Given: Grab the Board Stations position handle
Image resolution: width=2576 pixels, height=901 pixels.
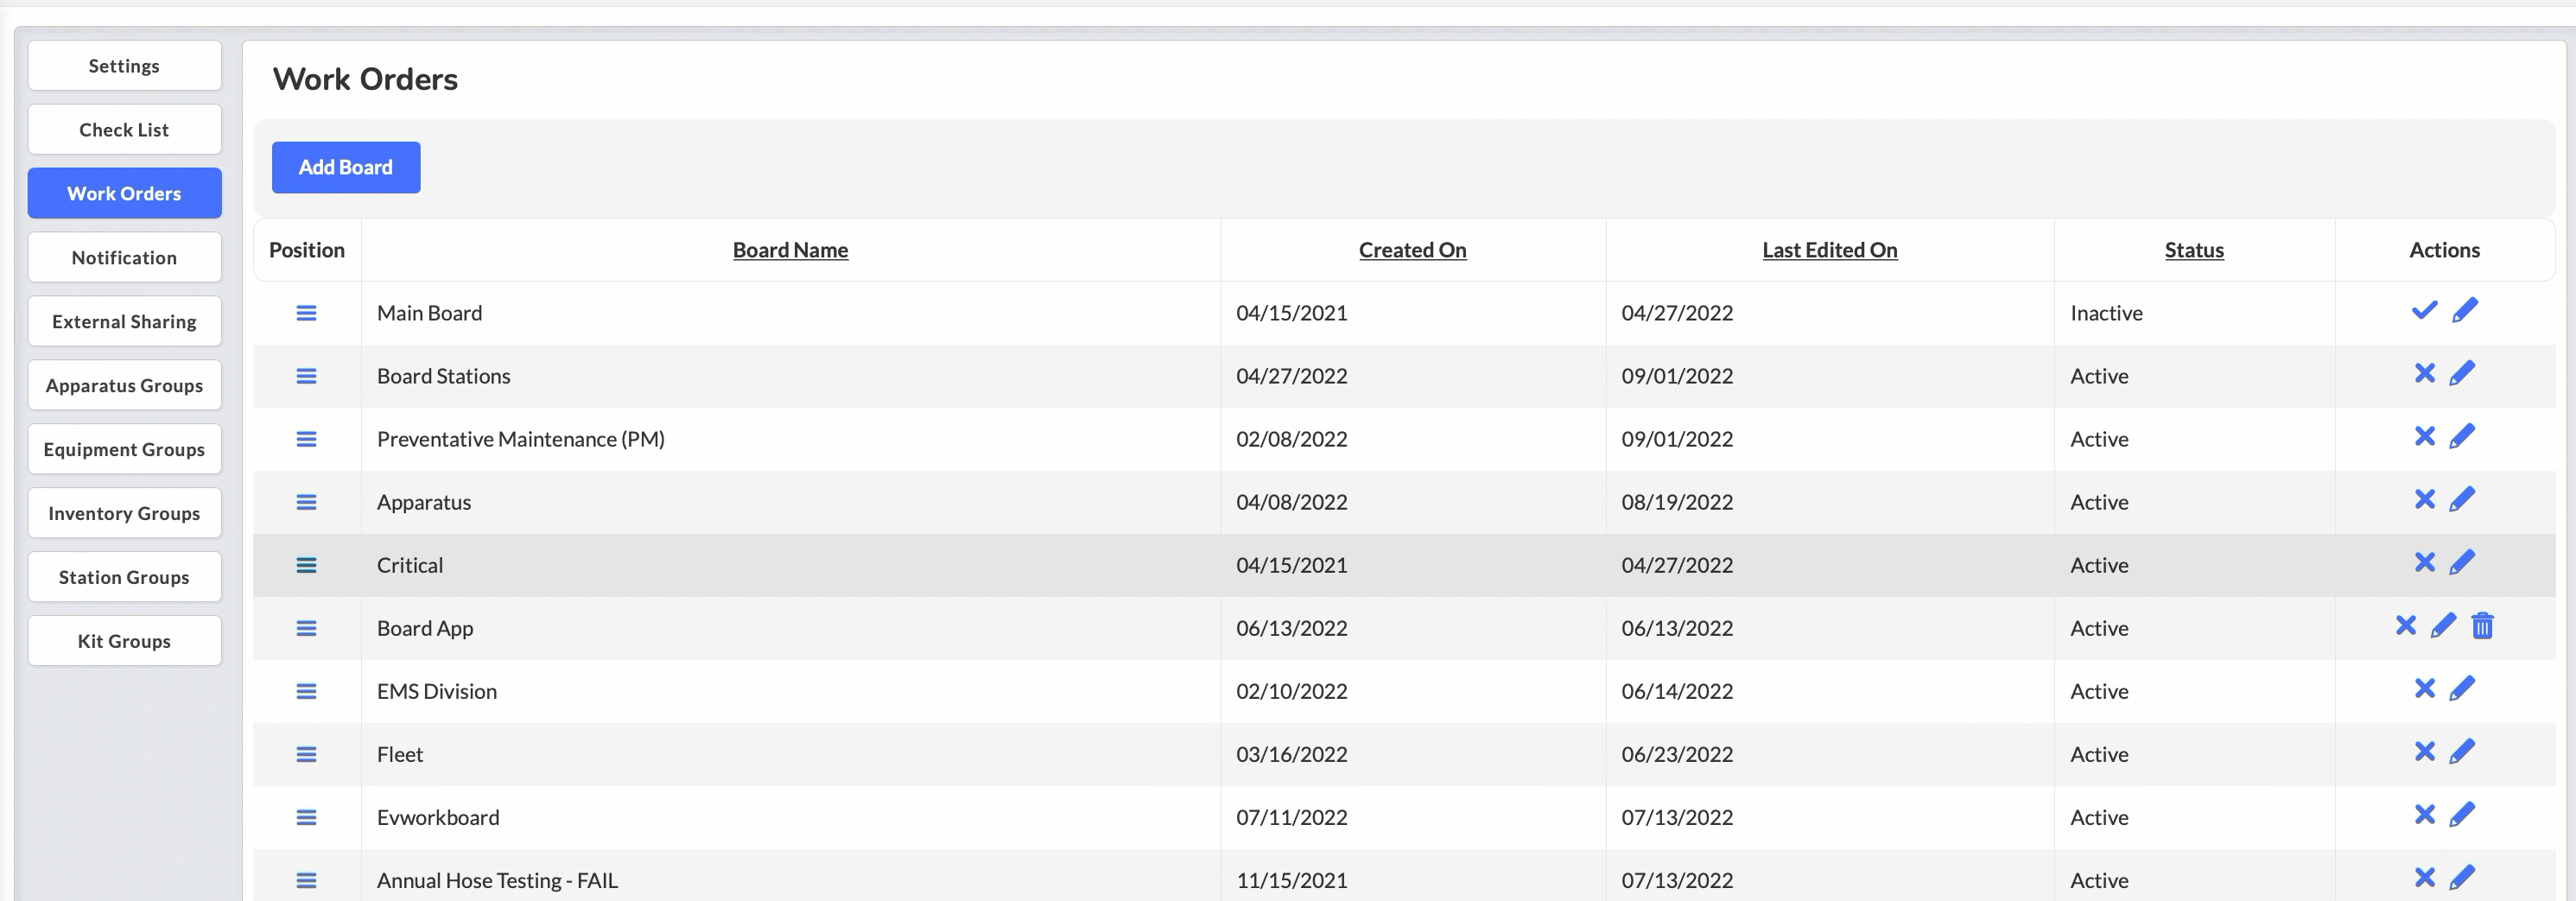Looking at the screenshot, I should (306, 376).
